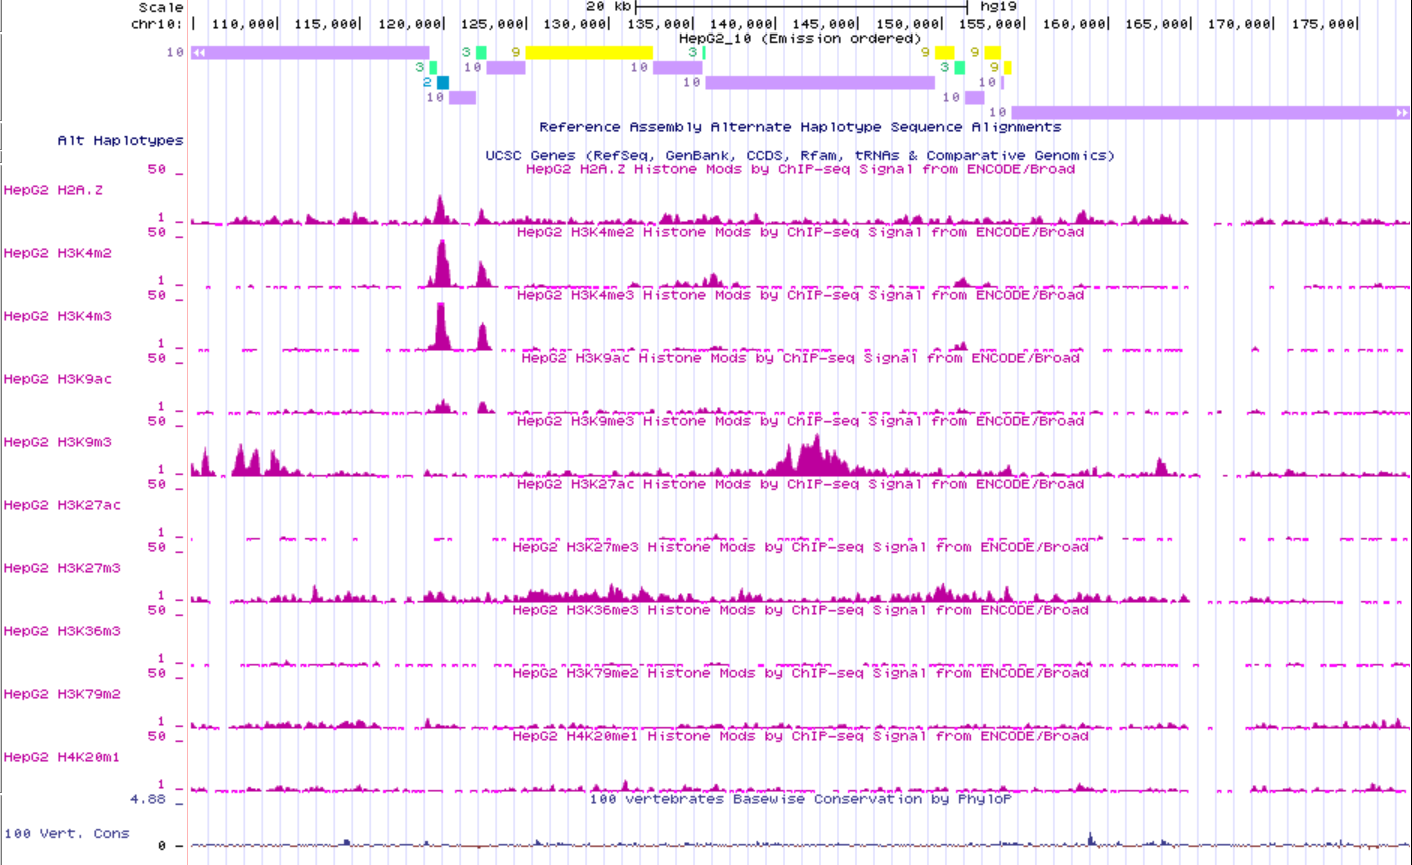
Task: Select the blue state 2 chromatin segment
Action: pyautogui.click(x=443, y=83)
